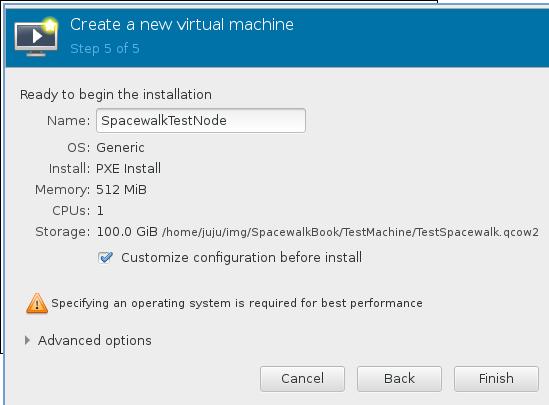Toggle Customize configuration before install checkbox
Viewport: 549px width, 405px height.
105,258
